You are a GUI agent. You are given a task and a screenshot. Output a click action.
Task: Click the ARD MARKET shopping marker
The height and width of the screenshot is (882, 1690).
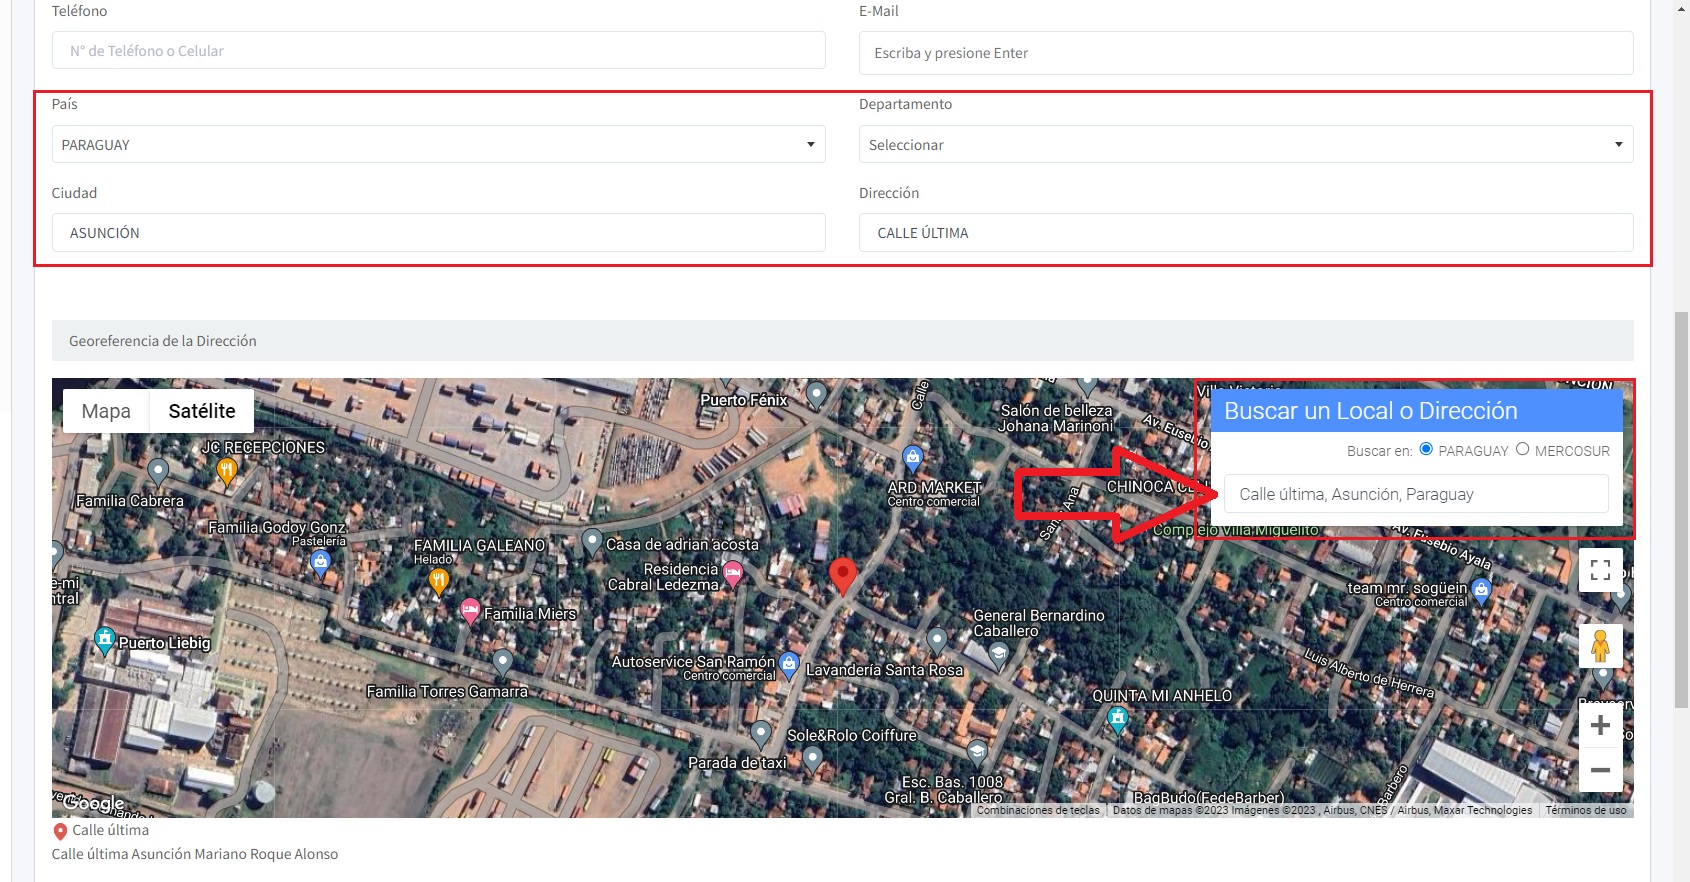pyautogui.click(x=912, y=459)
